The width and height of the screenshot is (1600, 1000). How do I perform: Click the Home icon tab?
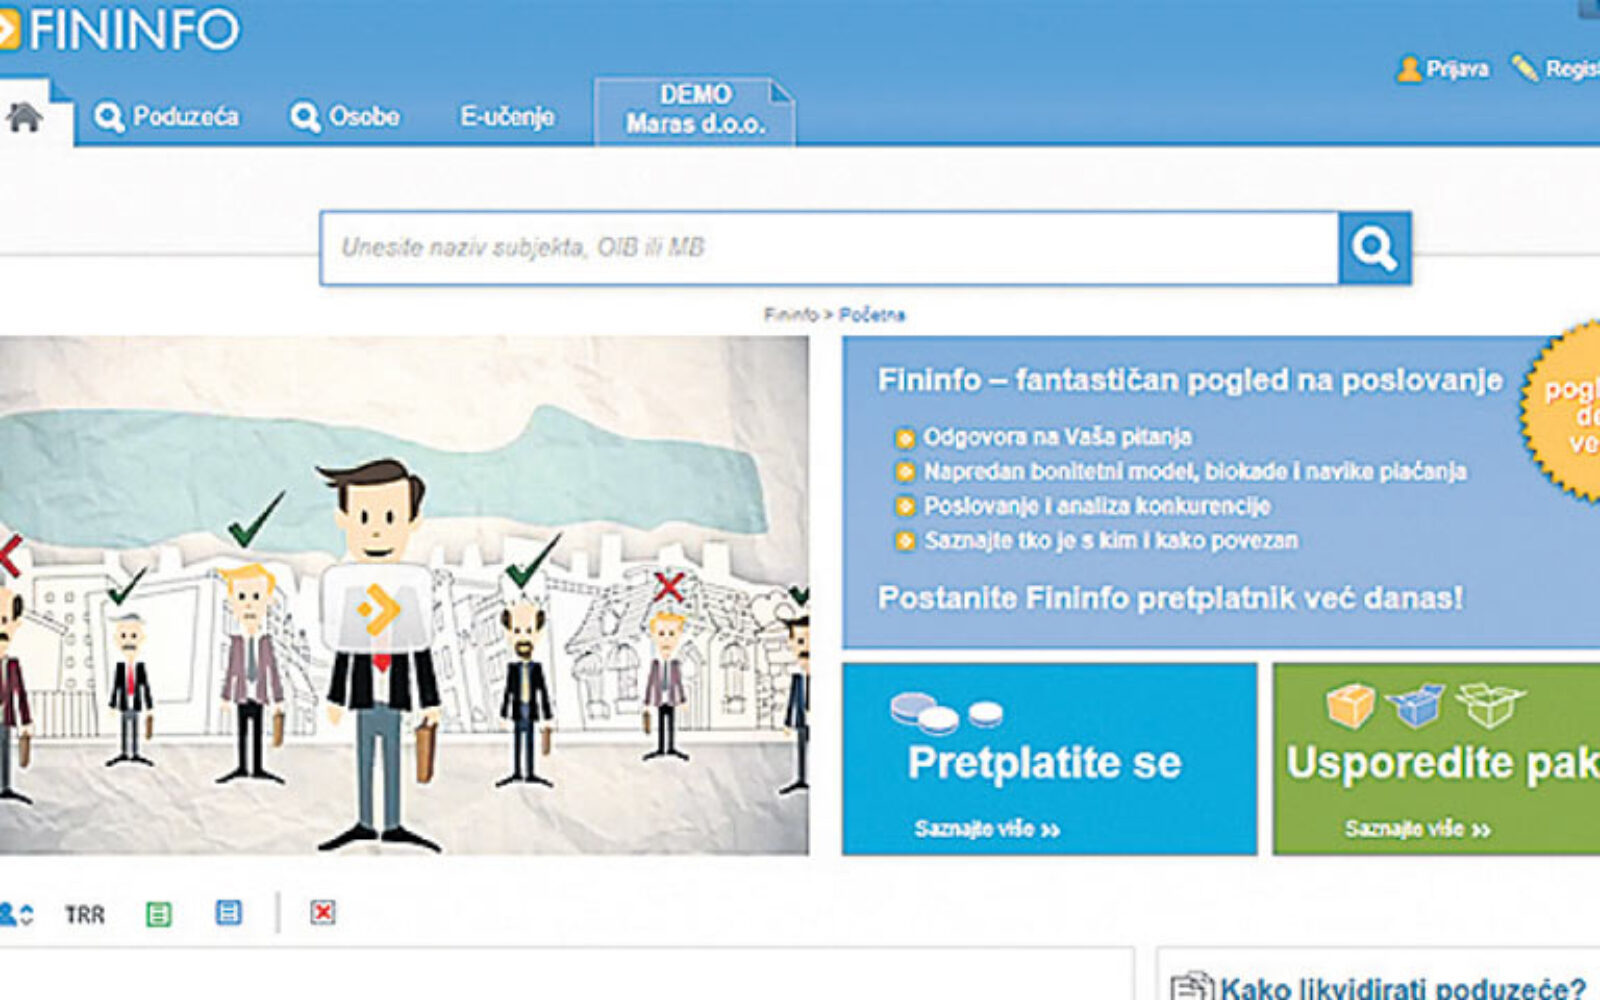click(x=25, y=118)
